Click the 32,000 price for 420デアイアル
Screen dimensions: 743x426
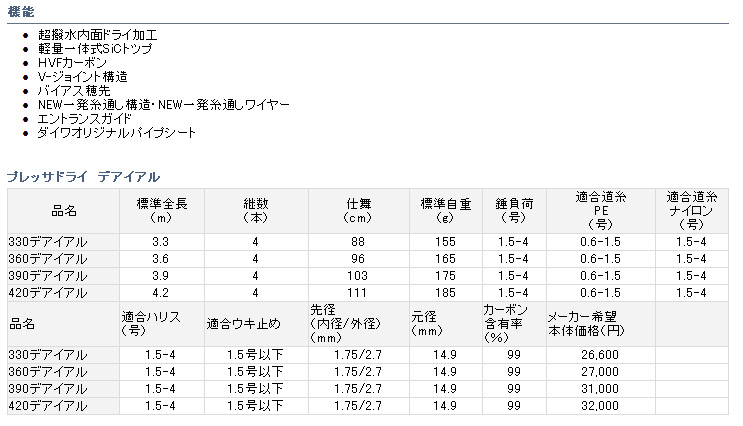point(600,406)
